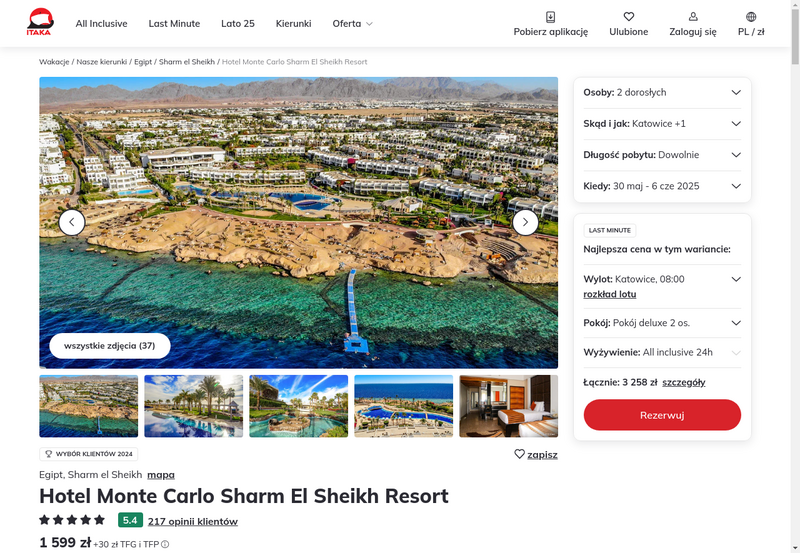Click the red Rezerwuj button
The image size is (800, 553).
coord(662,415)
